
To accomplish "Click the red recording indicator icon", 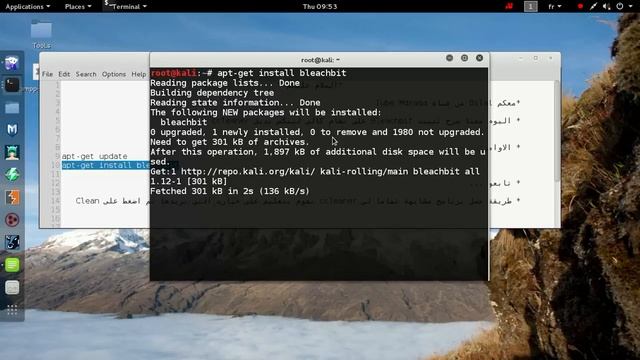I will point(580,6).
